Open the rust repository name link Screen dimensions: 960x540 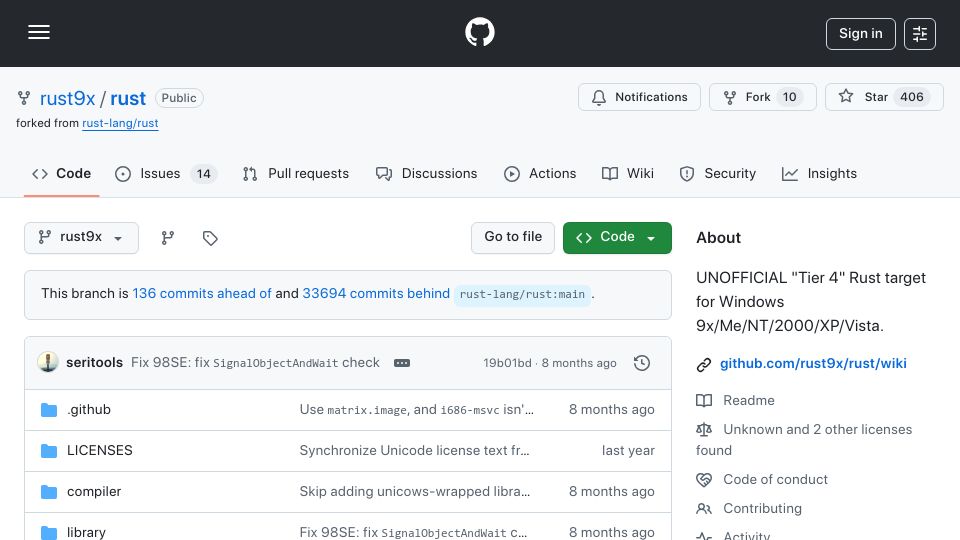click(x=128, y=98)
